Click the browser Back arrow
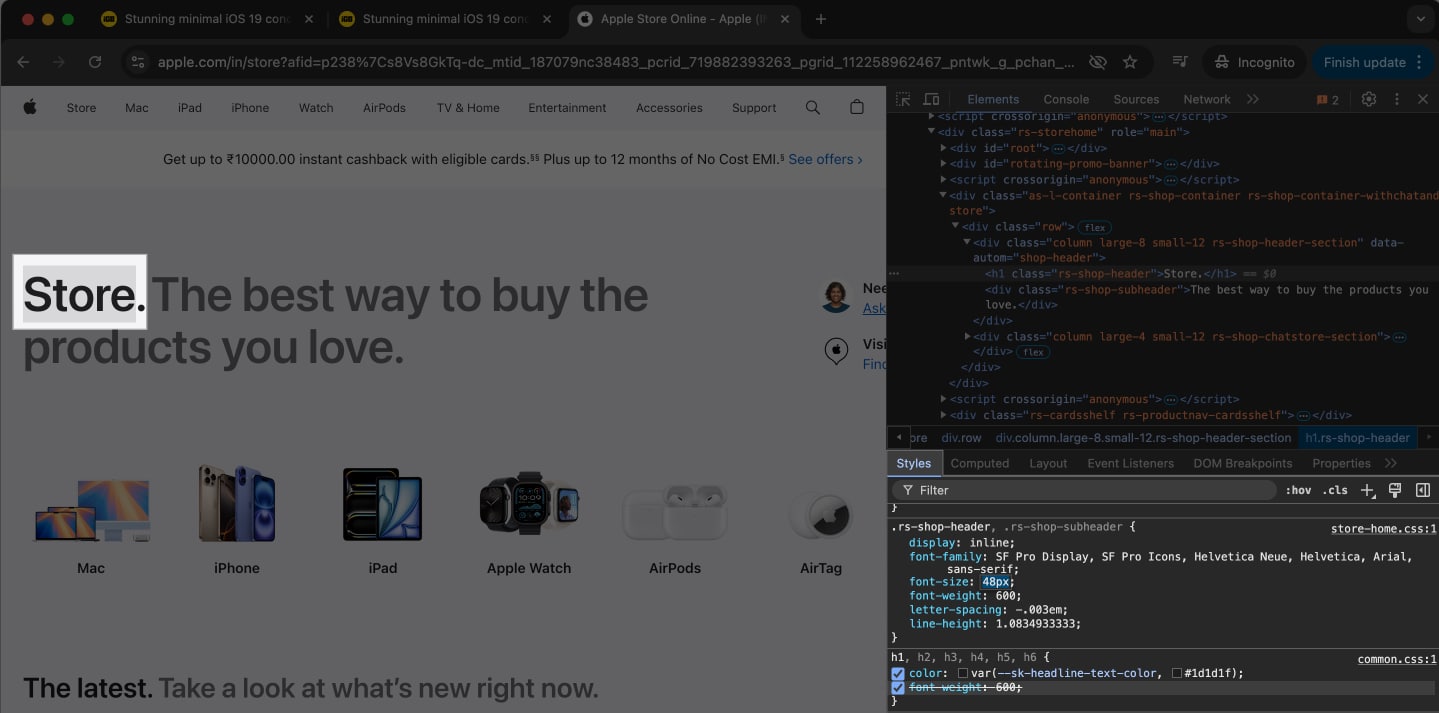The height and width of the screenshot is (713, 1439). click(23, 62)
